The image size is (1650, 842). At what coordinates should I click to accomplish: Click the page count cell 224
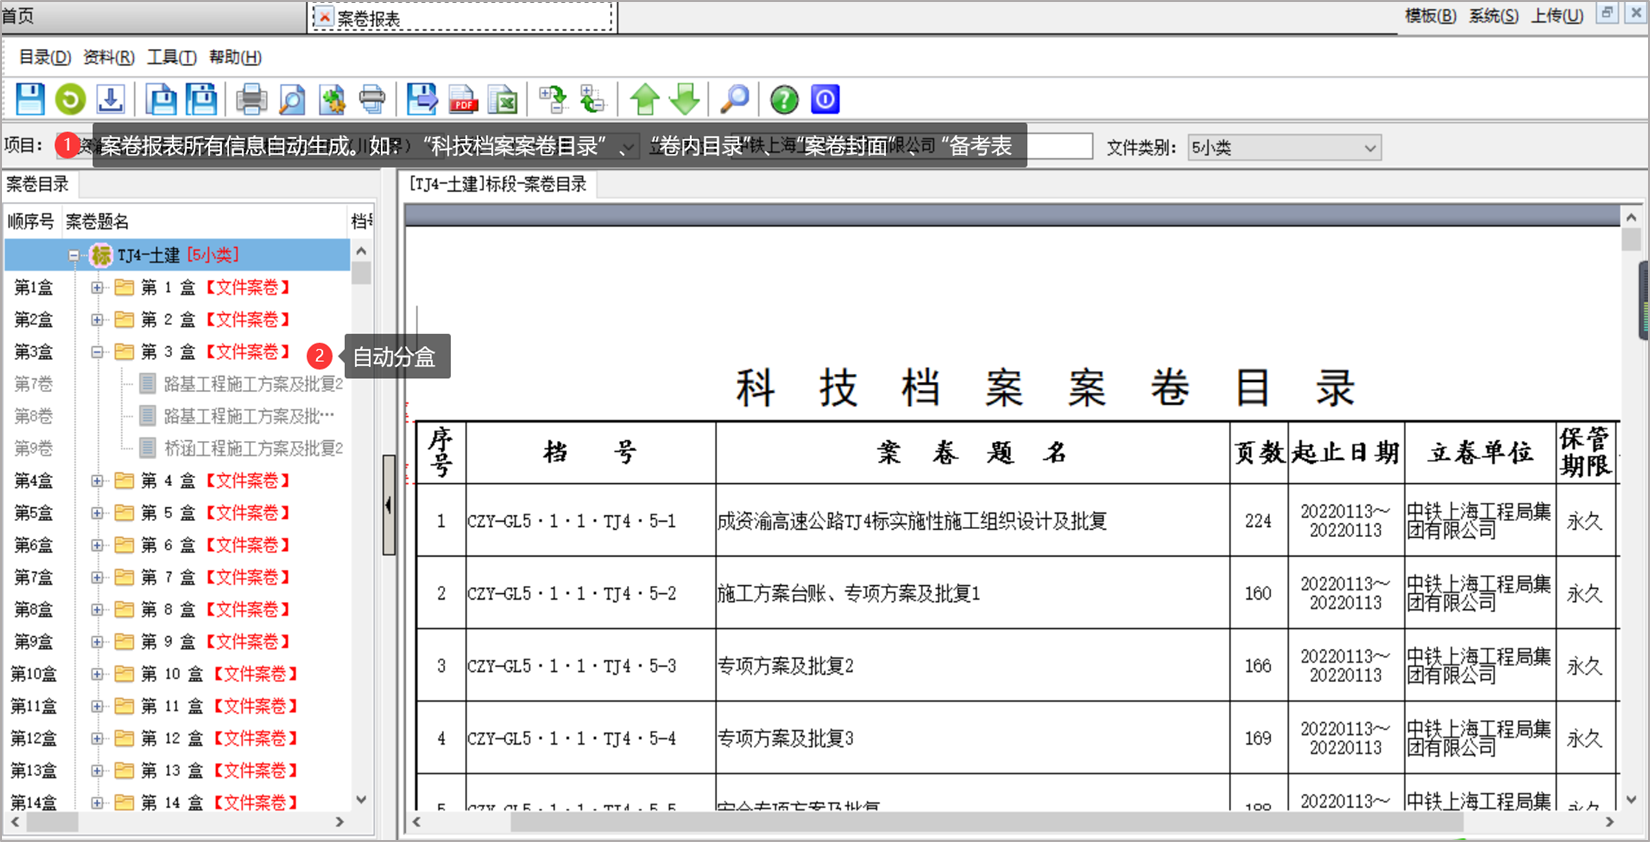(1258, 521)
